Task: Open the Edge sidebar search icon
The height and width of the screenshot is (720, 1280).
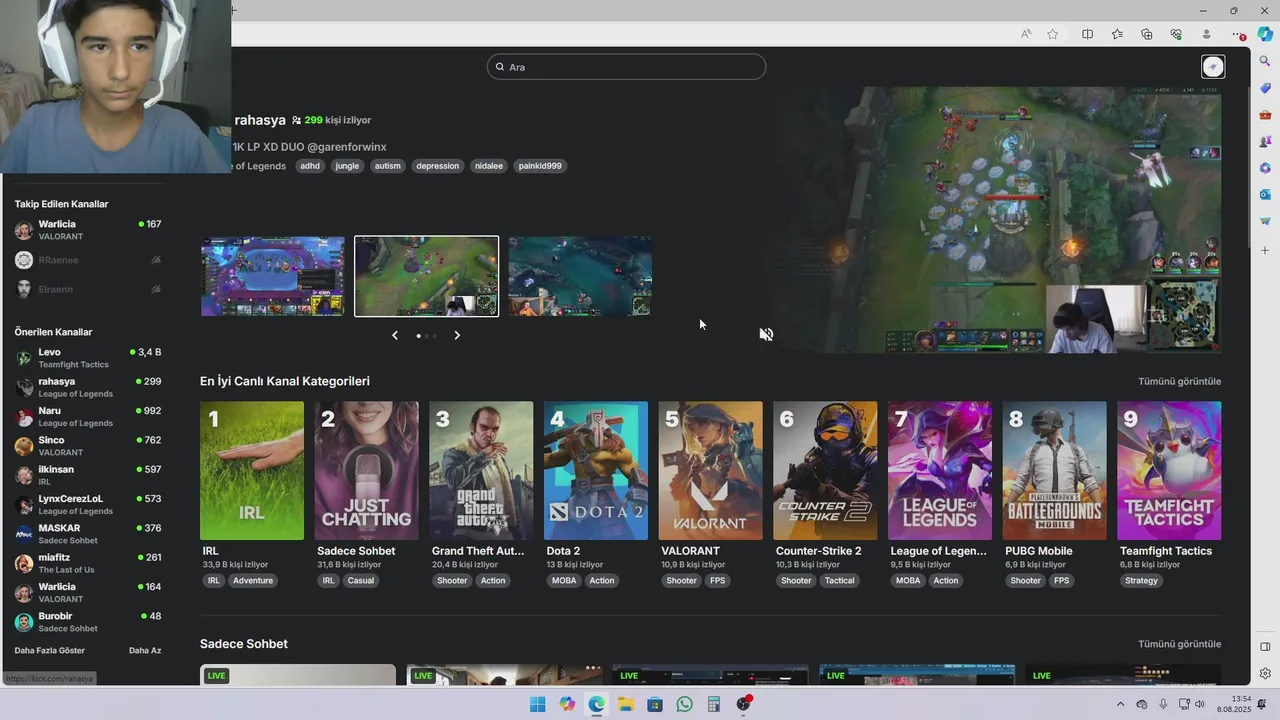Action: (1265, 61)
